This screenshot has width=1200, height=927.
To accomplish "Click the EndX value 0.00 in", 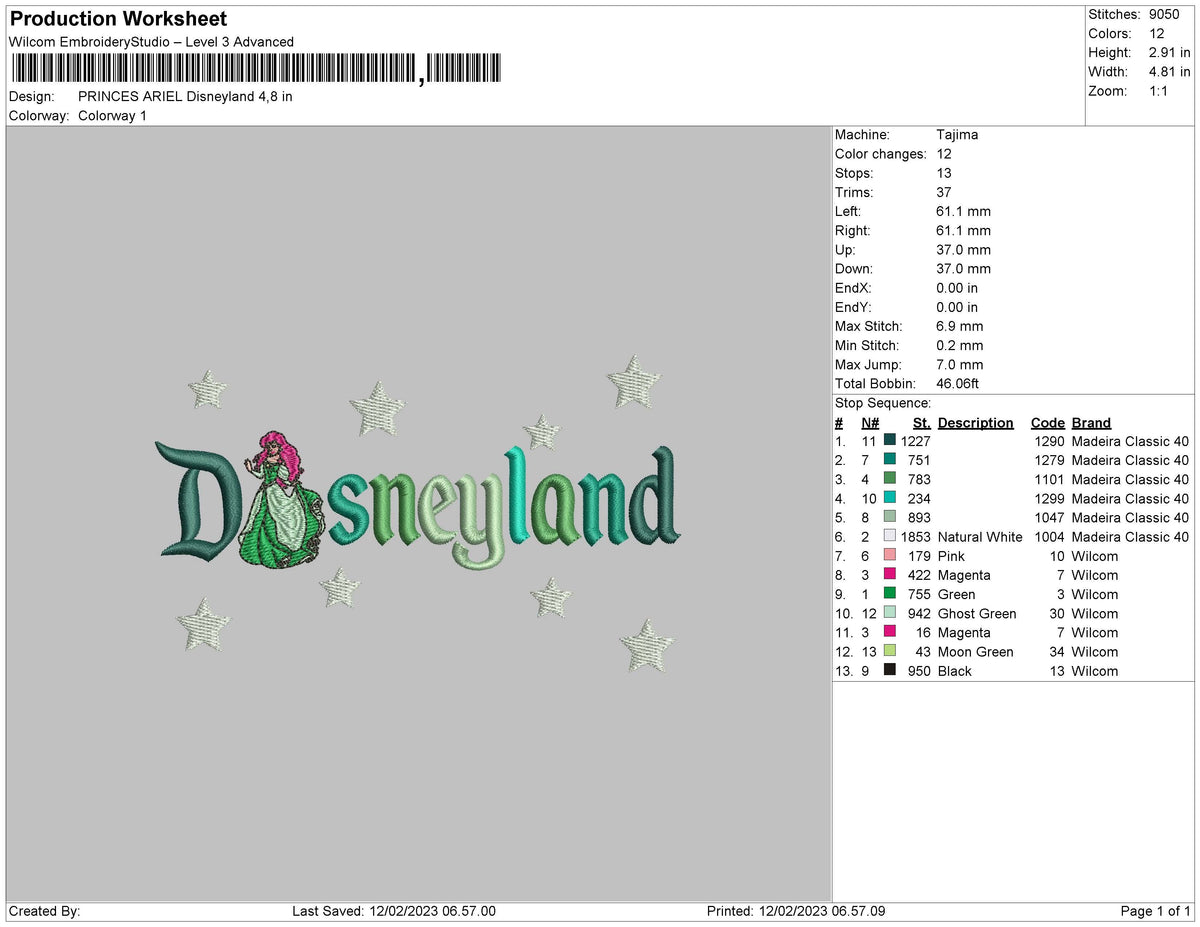I will click(x=957, y=288).
